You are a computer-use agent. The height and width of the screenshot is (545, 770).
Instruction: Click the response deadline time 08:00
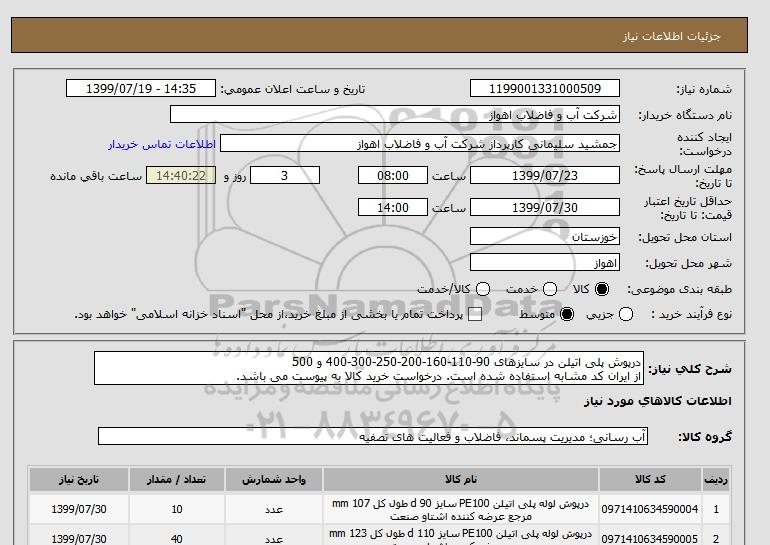pos(393,175)
